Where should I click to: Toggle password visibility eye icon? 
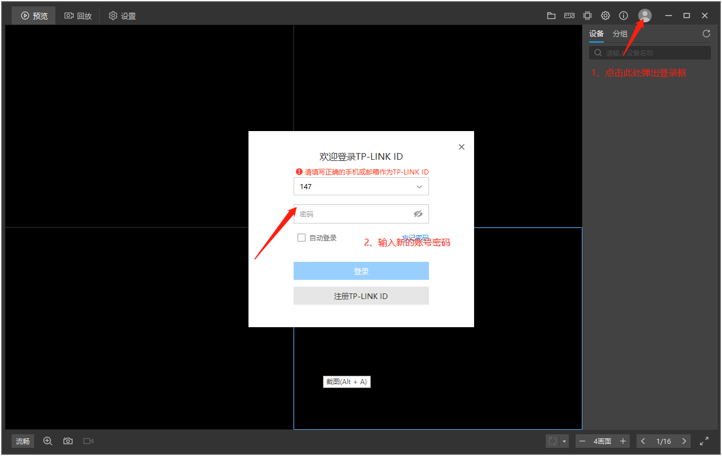pyautogui.click(x=419, y=214)
